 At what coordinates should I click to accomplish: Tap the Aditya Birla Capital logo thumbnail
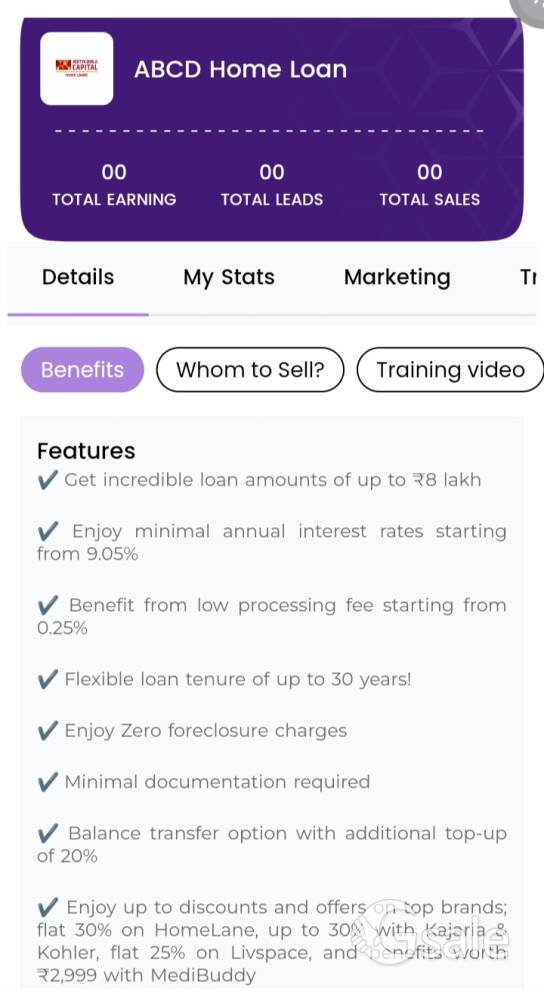77,68
